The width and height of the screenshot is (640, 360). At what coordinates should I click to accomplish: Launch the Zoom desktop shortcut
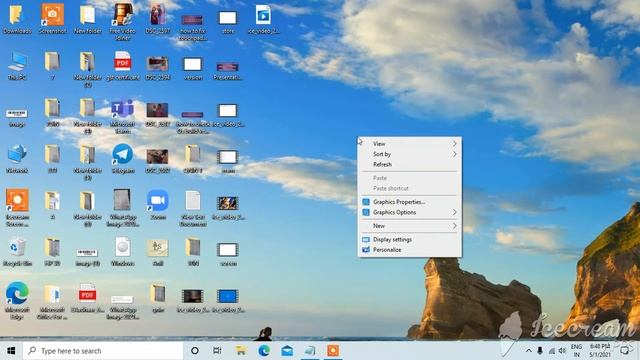click(x=158, y=205)
